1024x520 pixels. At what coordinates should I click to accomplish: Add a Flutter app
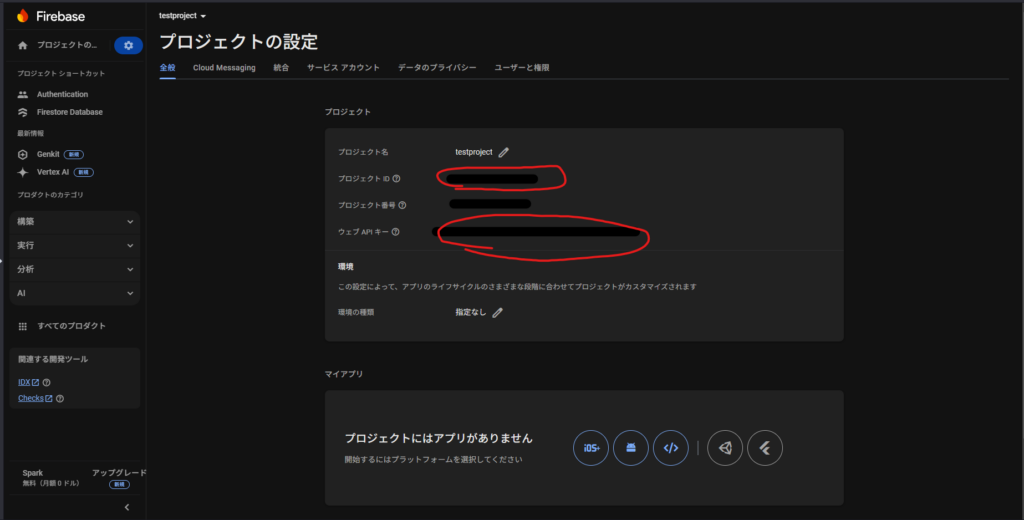765,448
